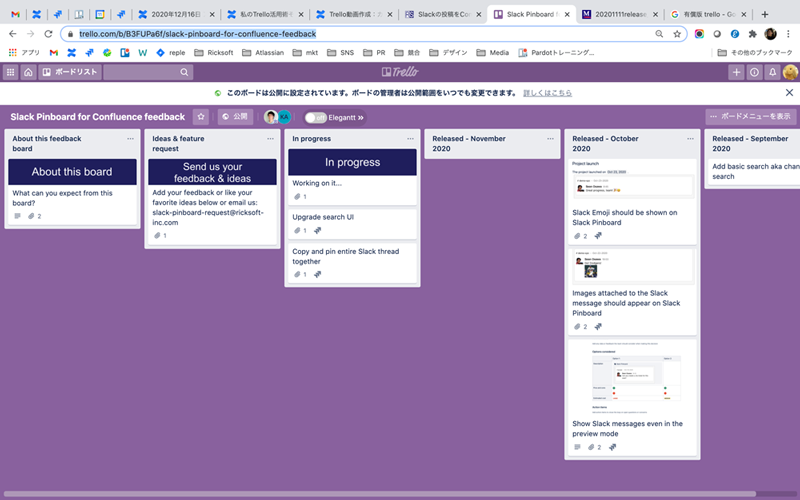Image resolution: width=800 pixels, height=500 pixels.
Task: Open the extensions puzzle icon
Action: (753, 34)
